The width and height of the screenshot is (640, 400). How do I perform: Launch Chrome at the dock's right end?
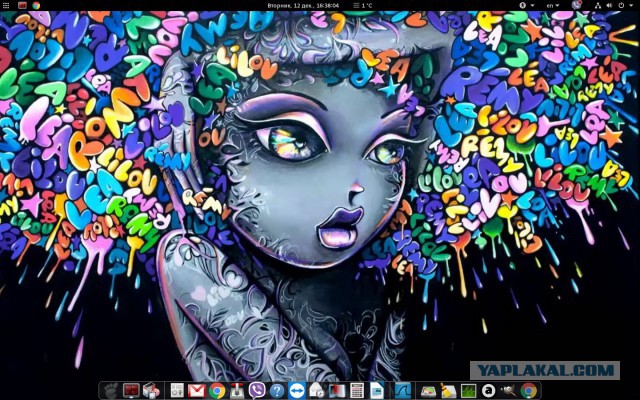click(x=528, y=391)
